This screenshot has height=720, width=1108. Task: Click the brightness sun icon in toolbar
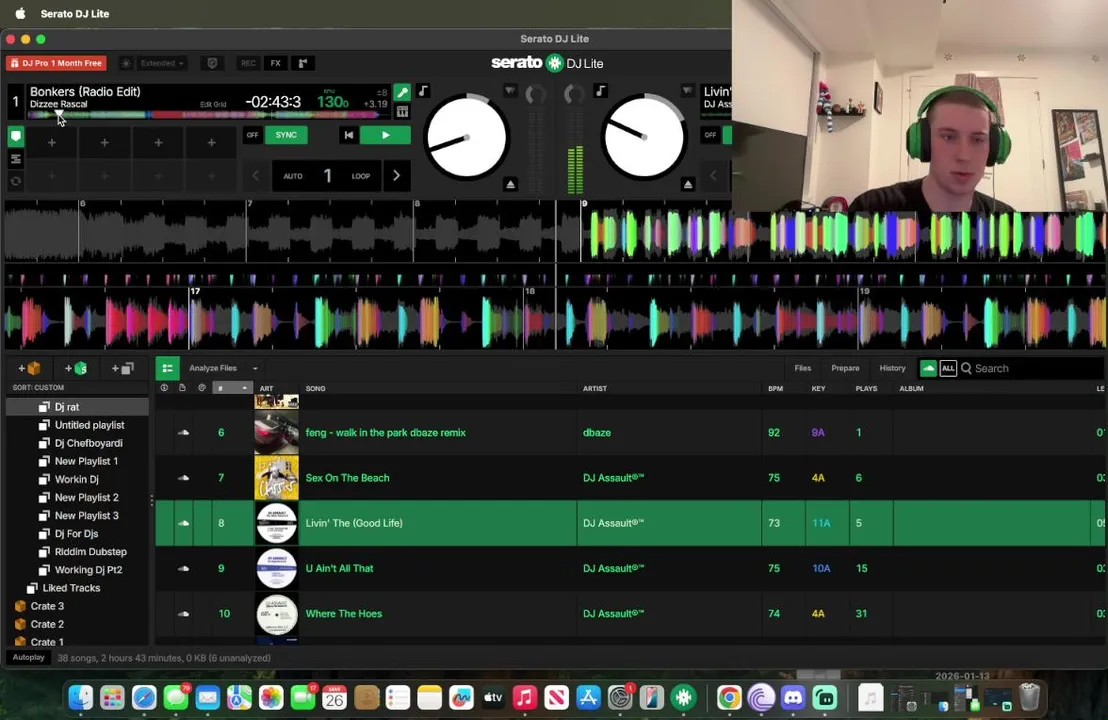[126, 63]
